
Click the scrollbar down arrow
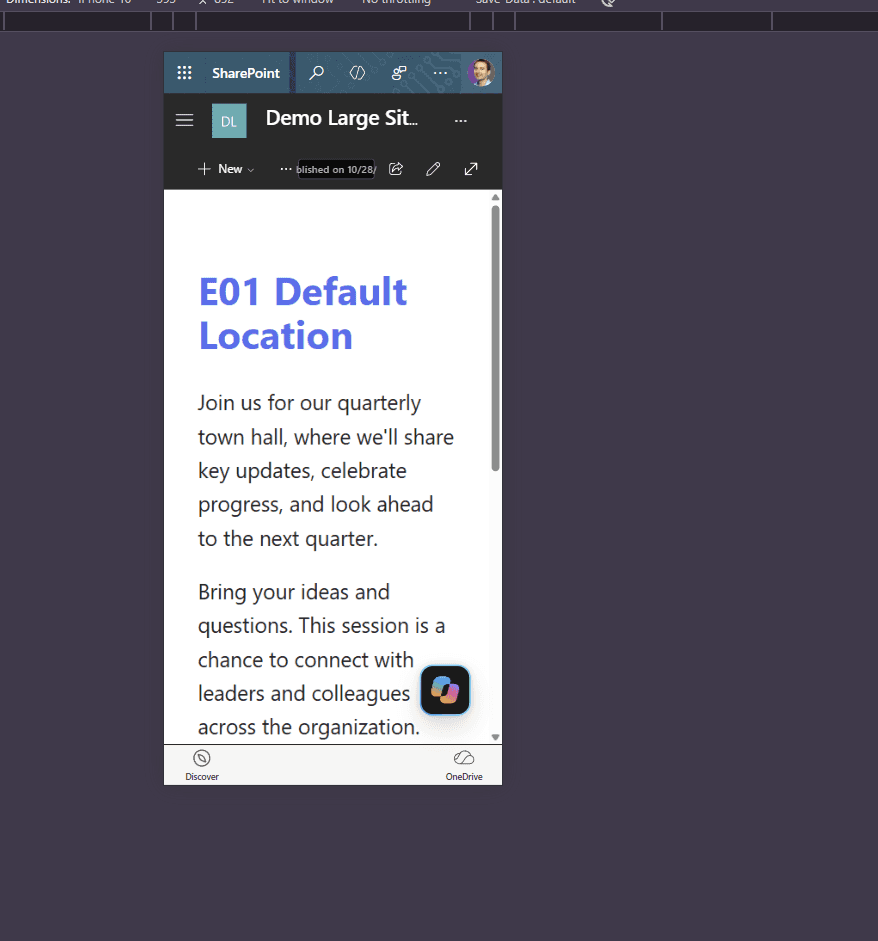click(x=495, y=738)
